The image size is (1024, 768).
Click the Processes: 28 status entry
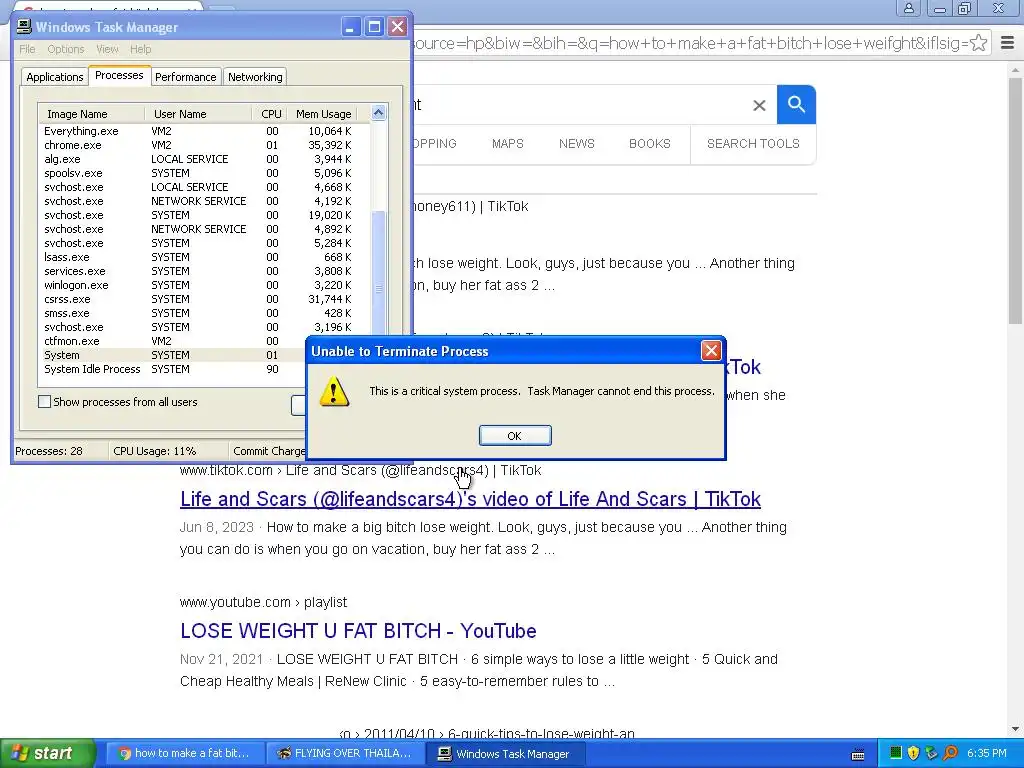click(x=49, y=451)
